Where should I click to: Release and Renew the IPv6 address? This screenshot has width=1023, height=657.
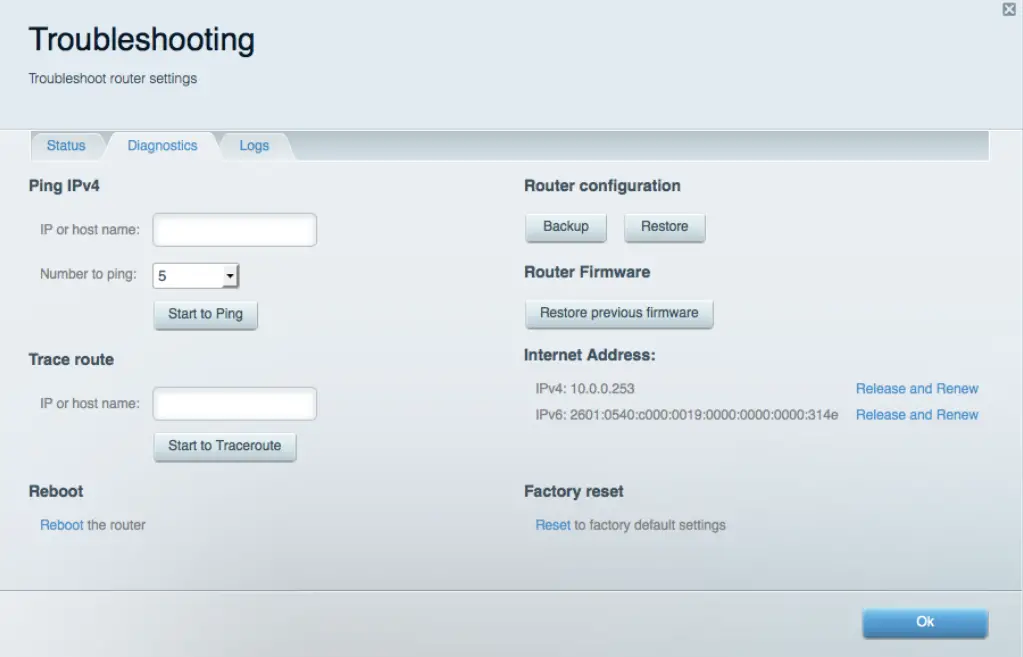coord(916,415)
